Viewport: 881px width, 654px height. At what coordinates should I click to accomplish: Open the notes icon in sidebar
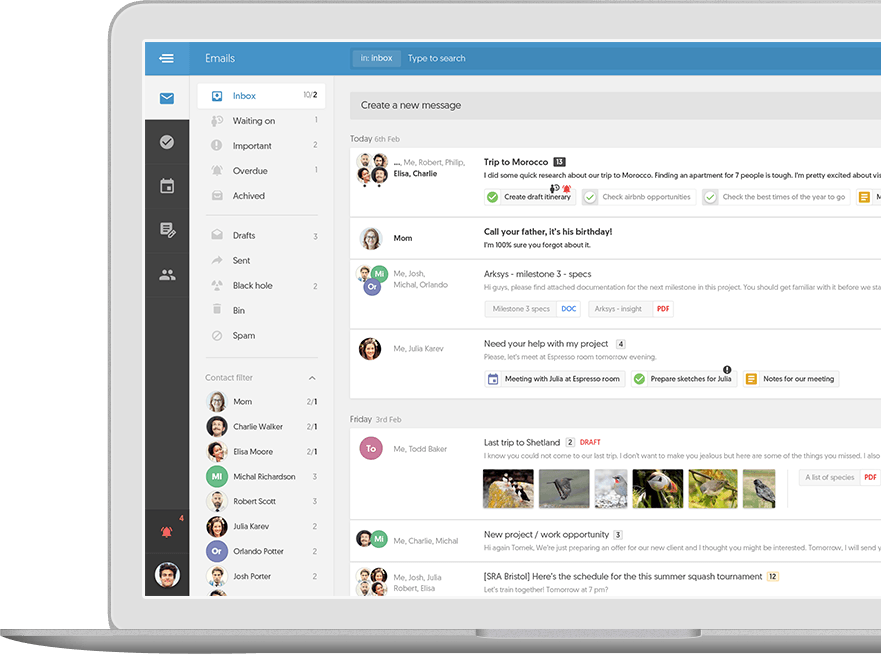click(x=167, y=231)
